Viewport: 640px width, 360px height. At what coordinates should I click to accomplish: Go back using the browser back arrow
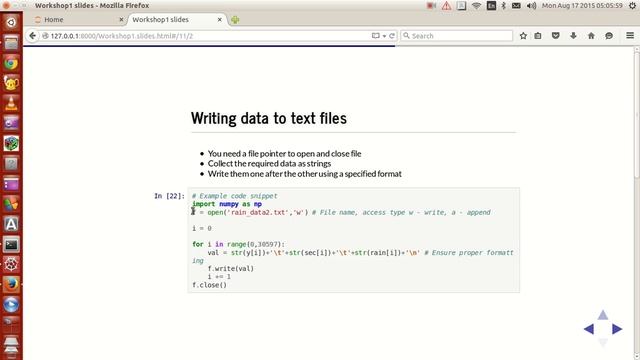click(32, 36)
